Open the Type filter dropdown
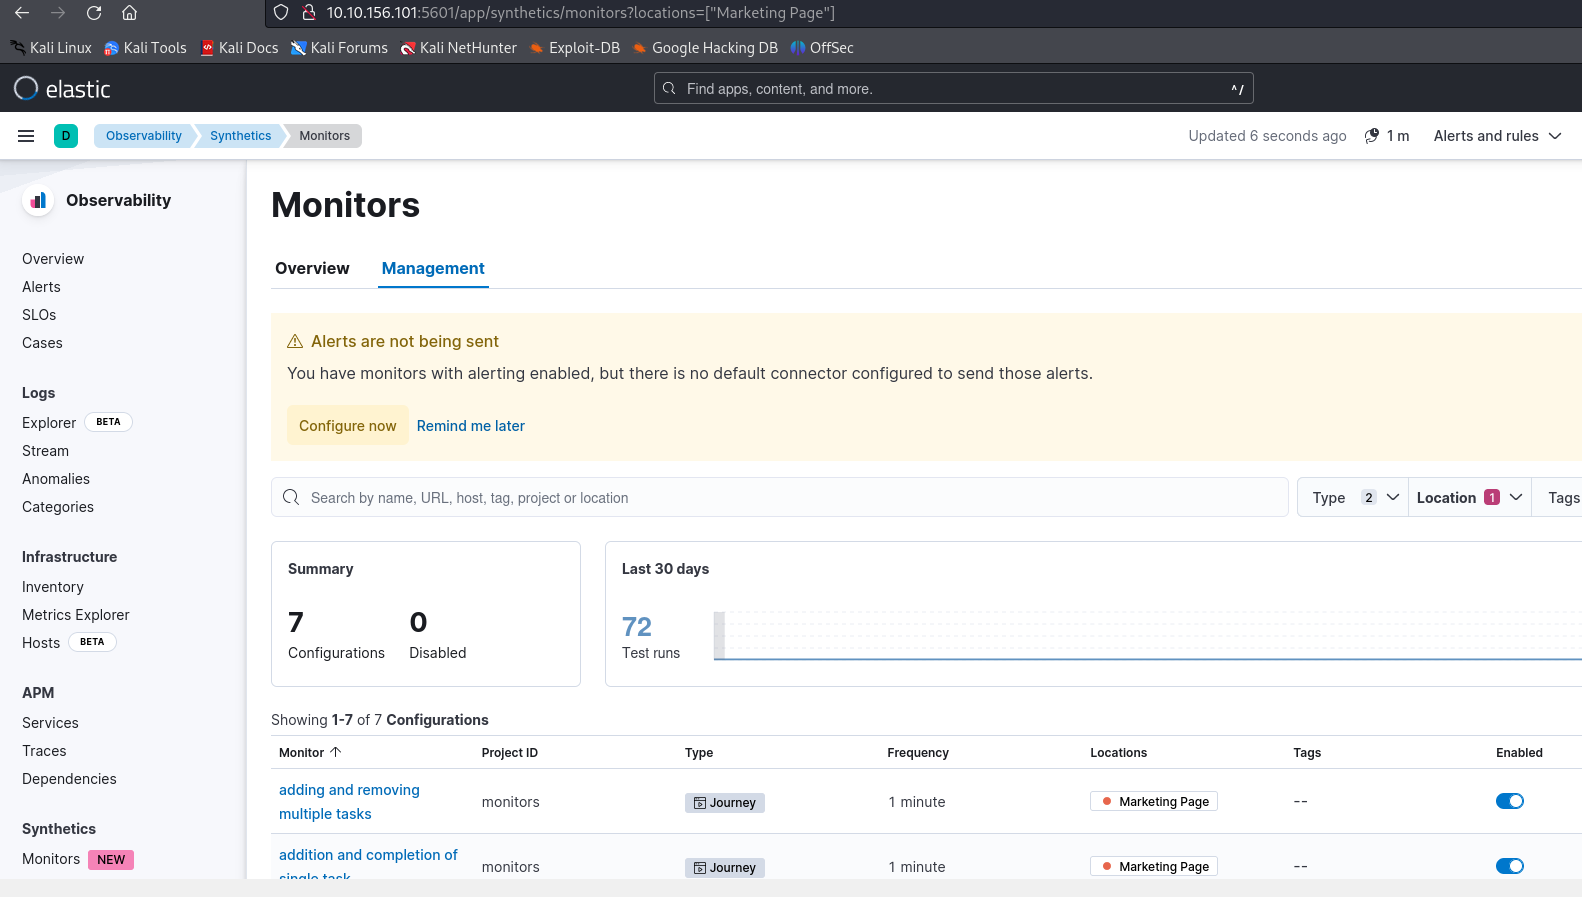1582x897 pixels. (x=1352, y=498)
